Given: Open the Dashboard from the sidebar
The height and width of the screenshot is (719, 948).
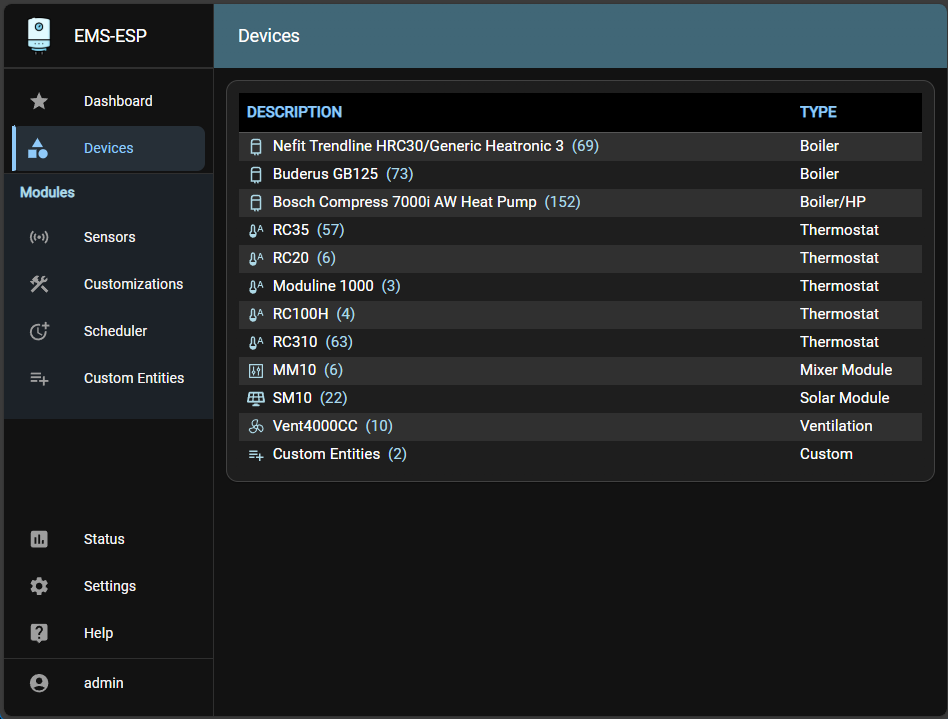Looking at the screenshot, I should point(117,101).
